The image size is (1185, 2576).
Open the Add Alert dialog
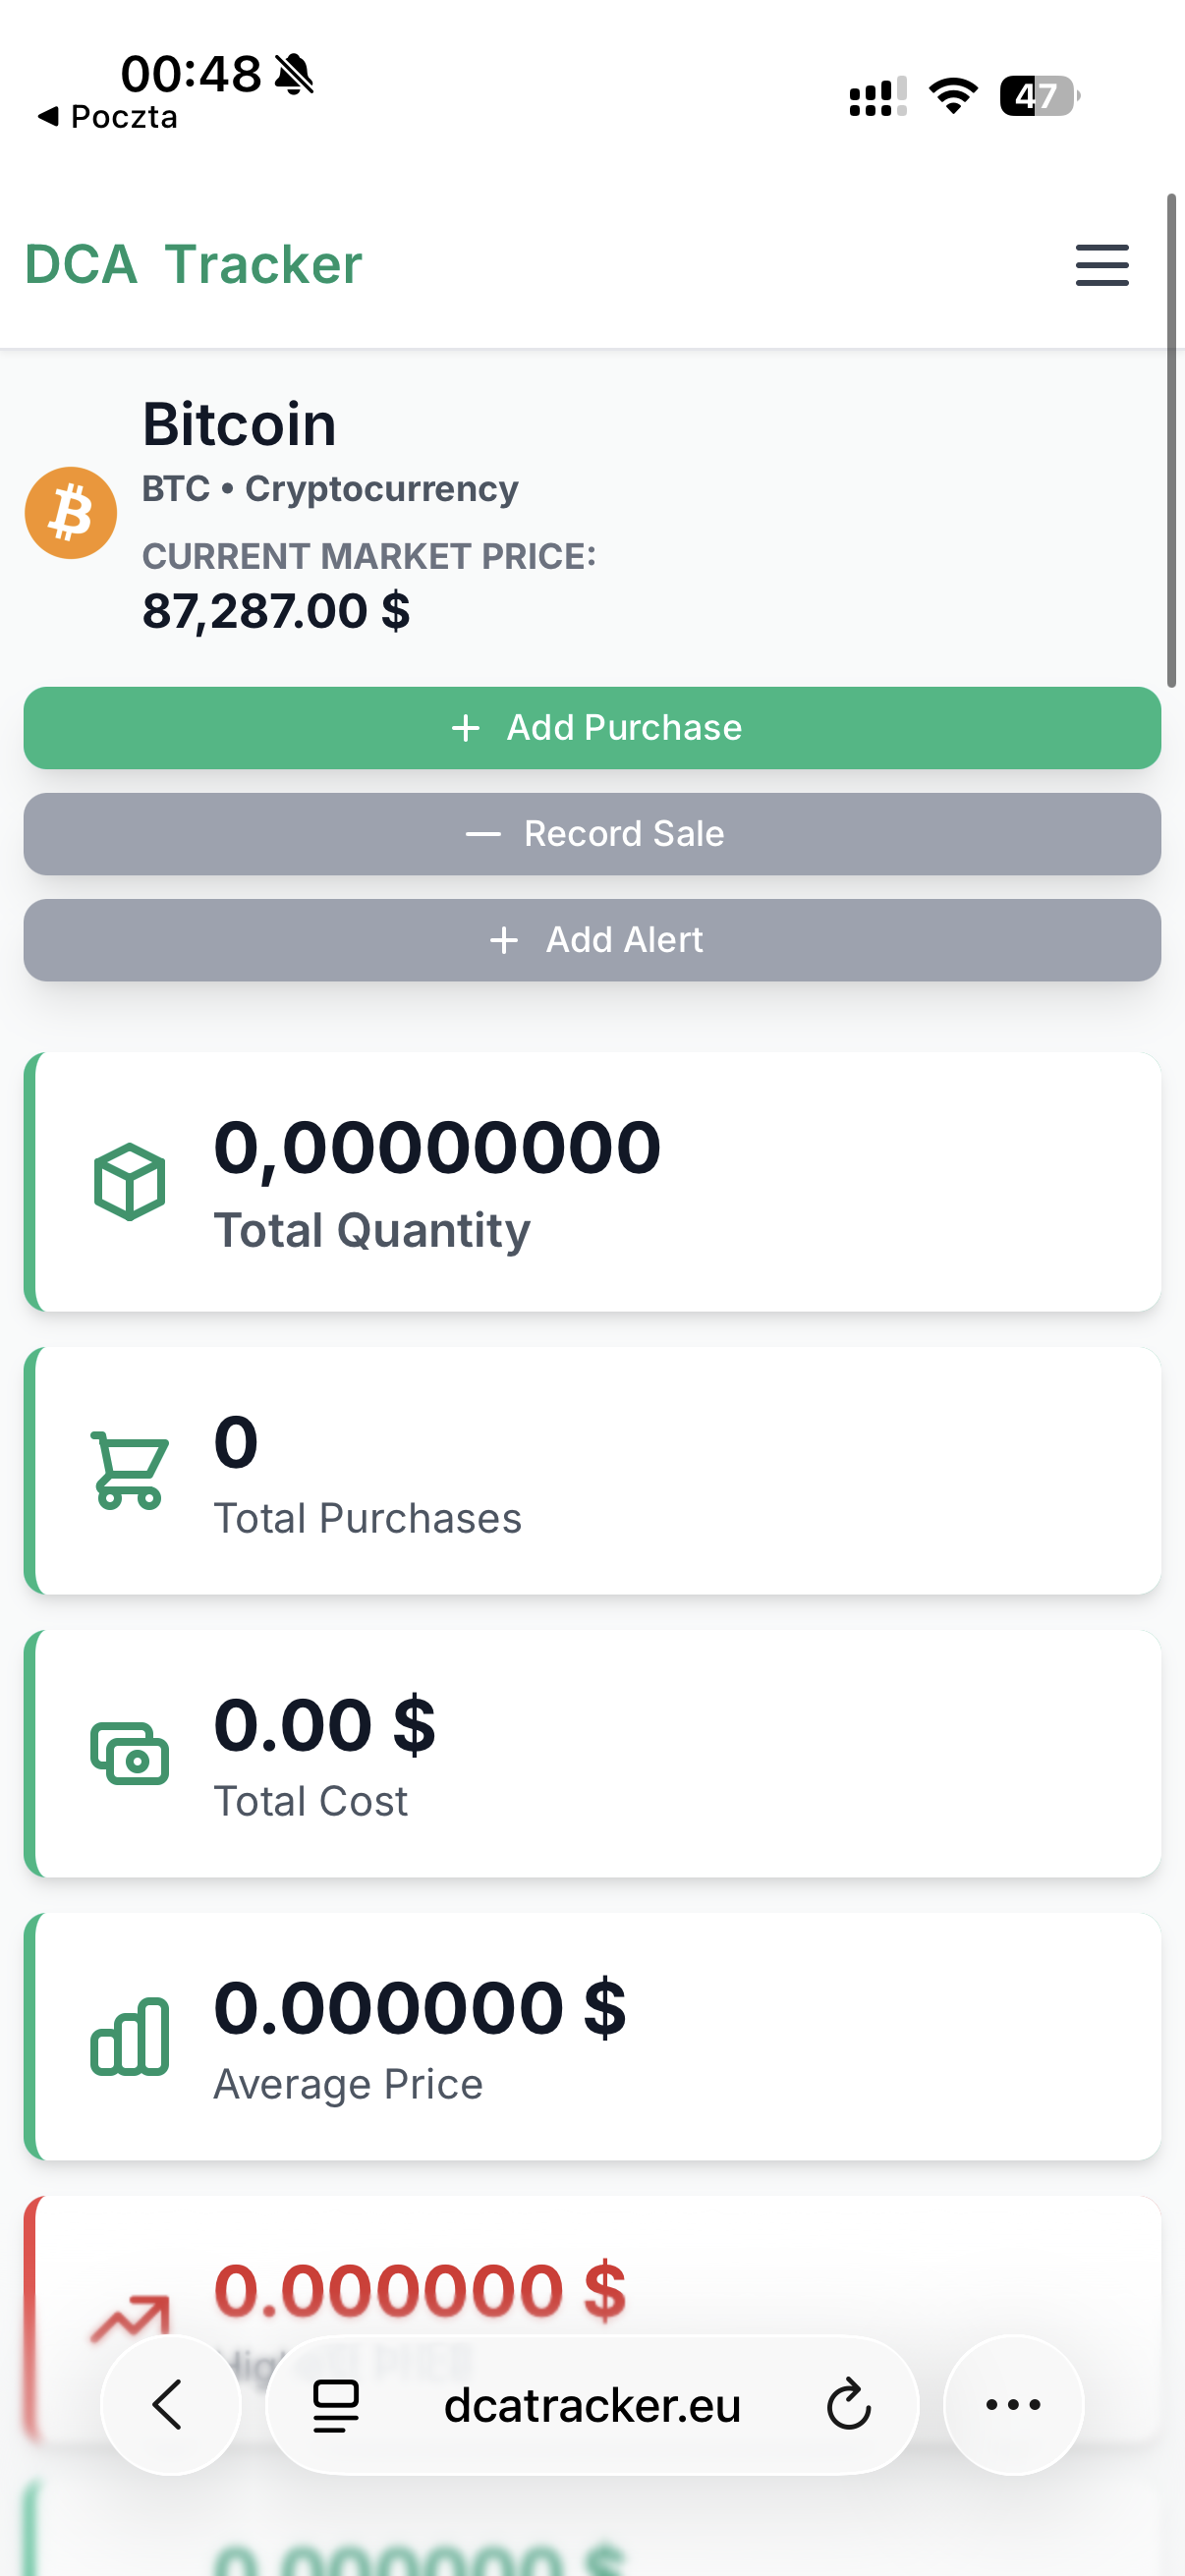[x=592, y=940]
